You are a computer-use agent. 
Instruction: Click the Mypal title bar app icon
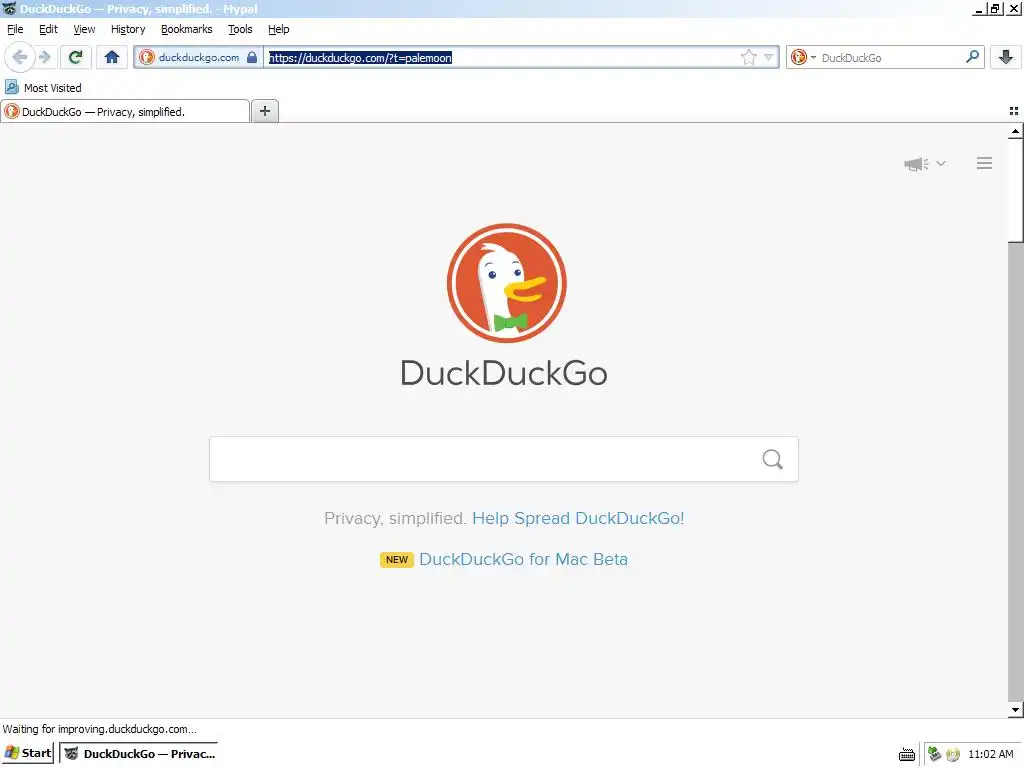click(x=9, y=8)
